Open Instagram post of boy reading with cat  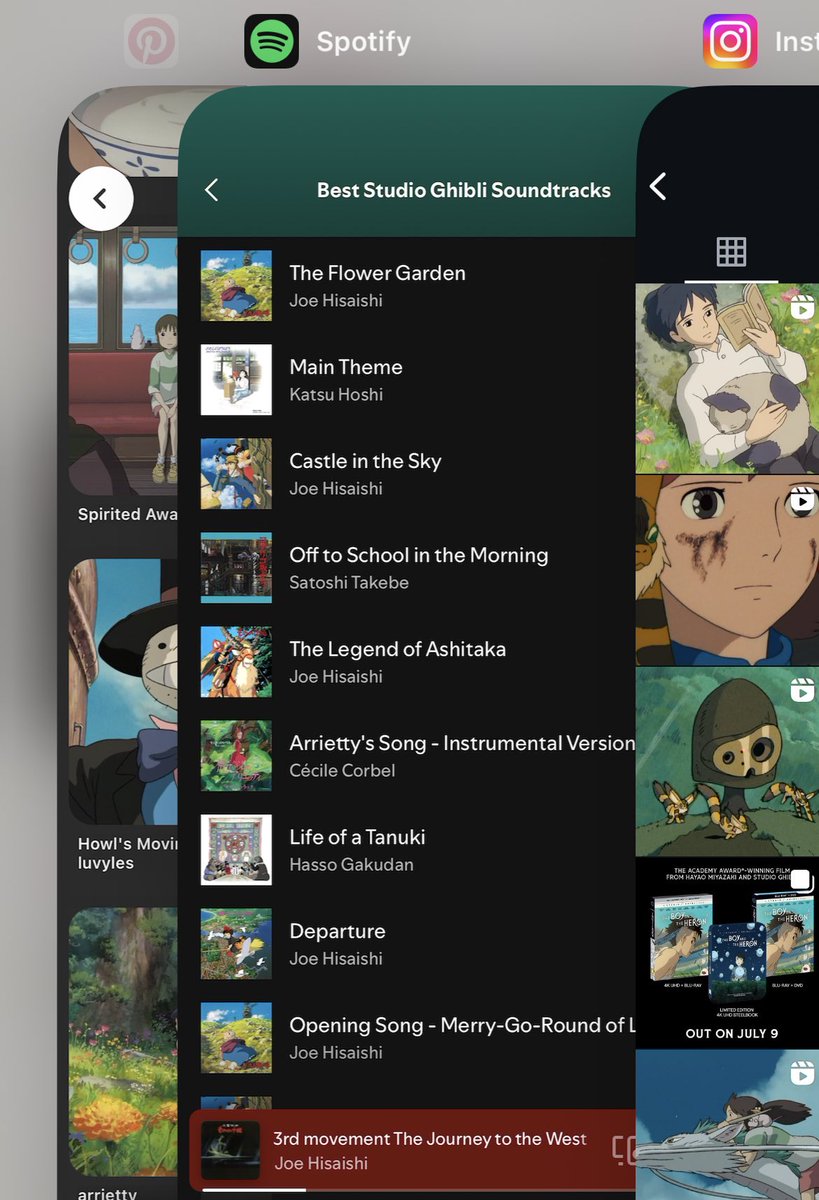pyautogui.click(x=727, y=378)
